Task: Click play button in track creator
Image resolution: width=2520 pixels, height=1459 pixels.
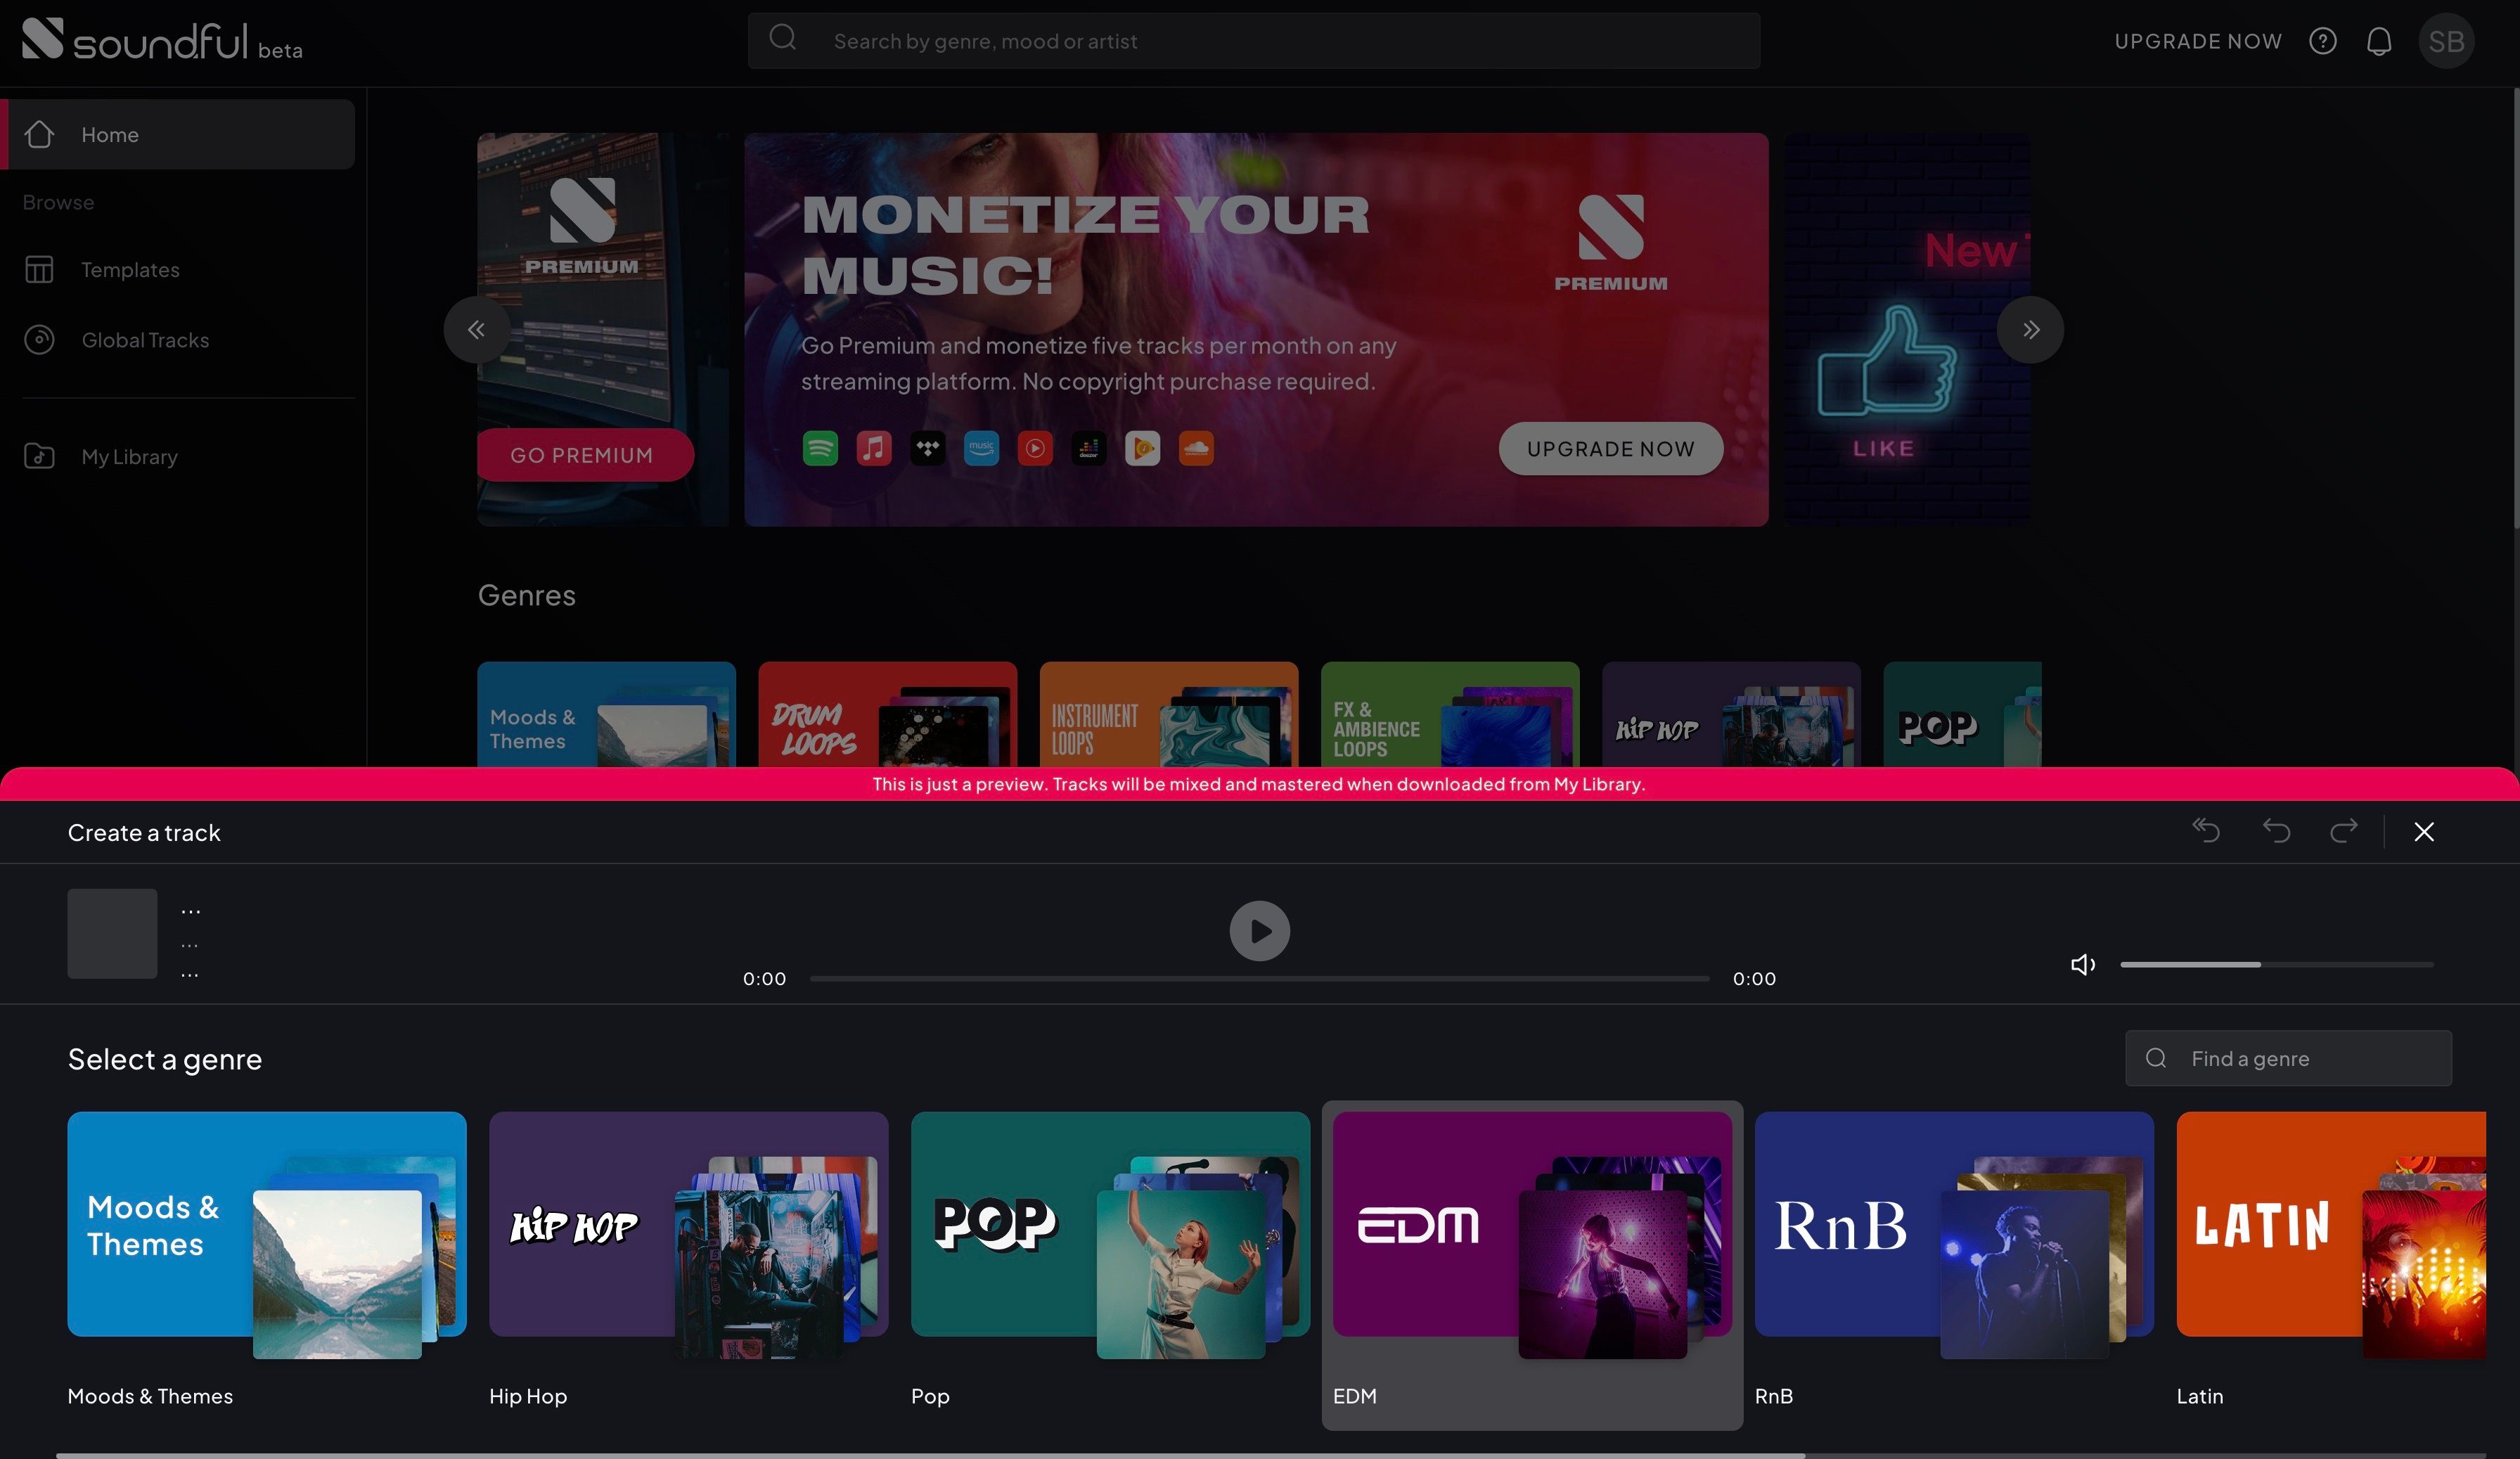Action: pyautogui.click(x=1259, y=930)
